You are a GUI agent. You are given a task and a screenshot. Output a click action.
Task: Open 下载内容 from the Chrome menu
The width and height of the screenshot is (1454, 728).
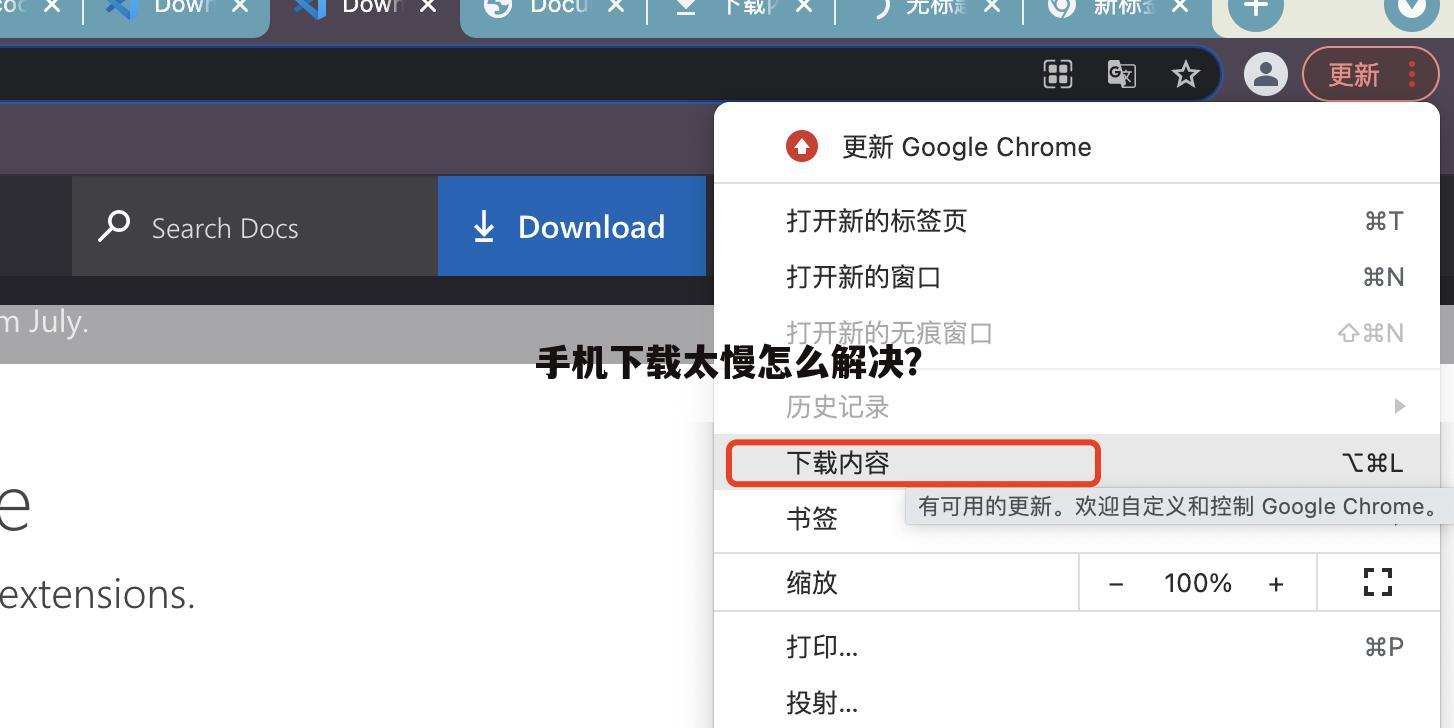pyautogui.click(x=1077, y=462)
